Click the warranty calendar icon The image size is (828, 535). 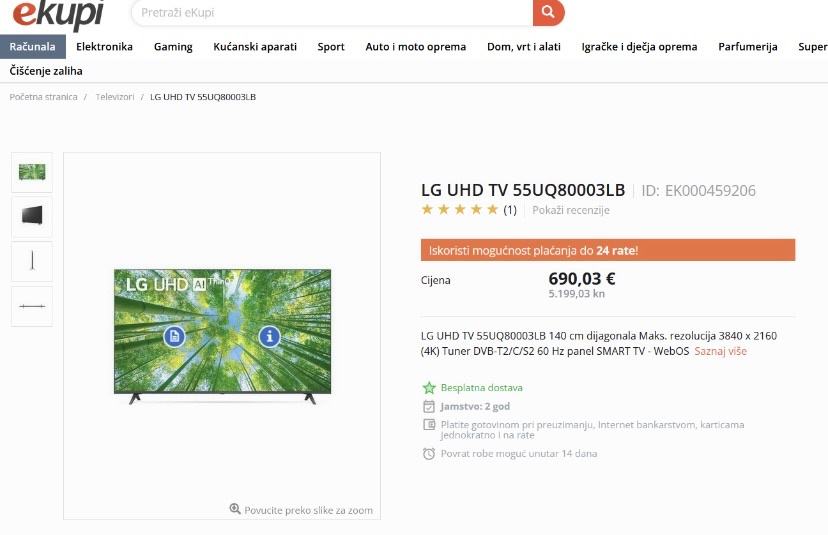tap(429, 406)
